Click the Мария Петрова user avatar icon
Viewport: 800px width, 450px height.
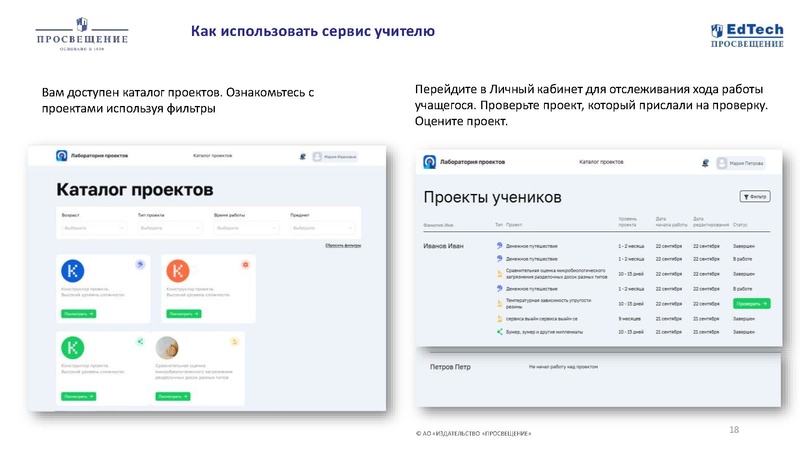click(x=722, y=163)
